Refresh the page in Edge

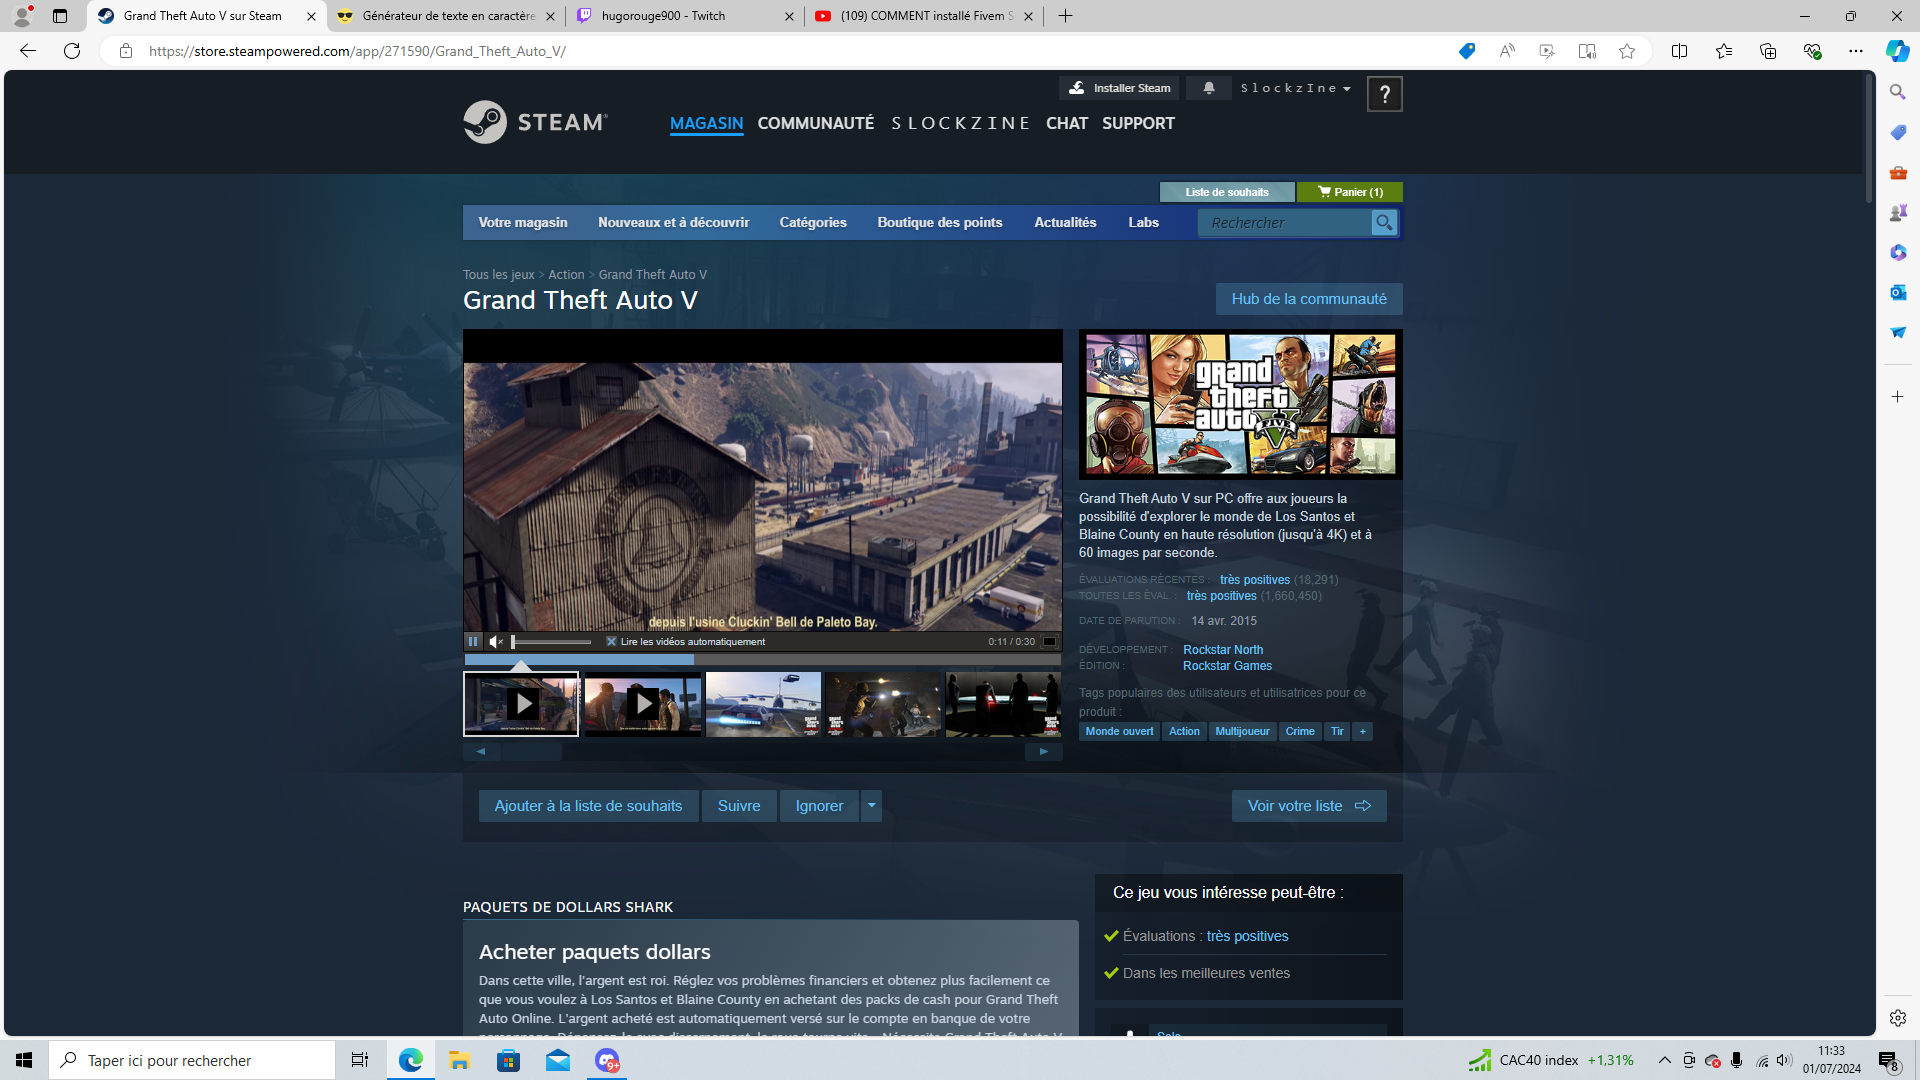point(72,51)
